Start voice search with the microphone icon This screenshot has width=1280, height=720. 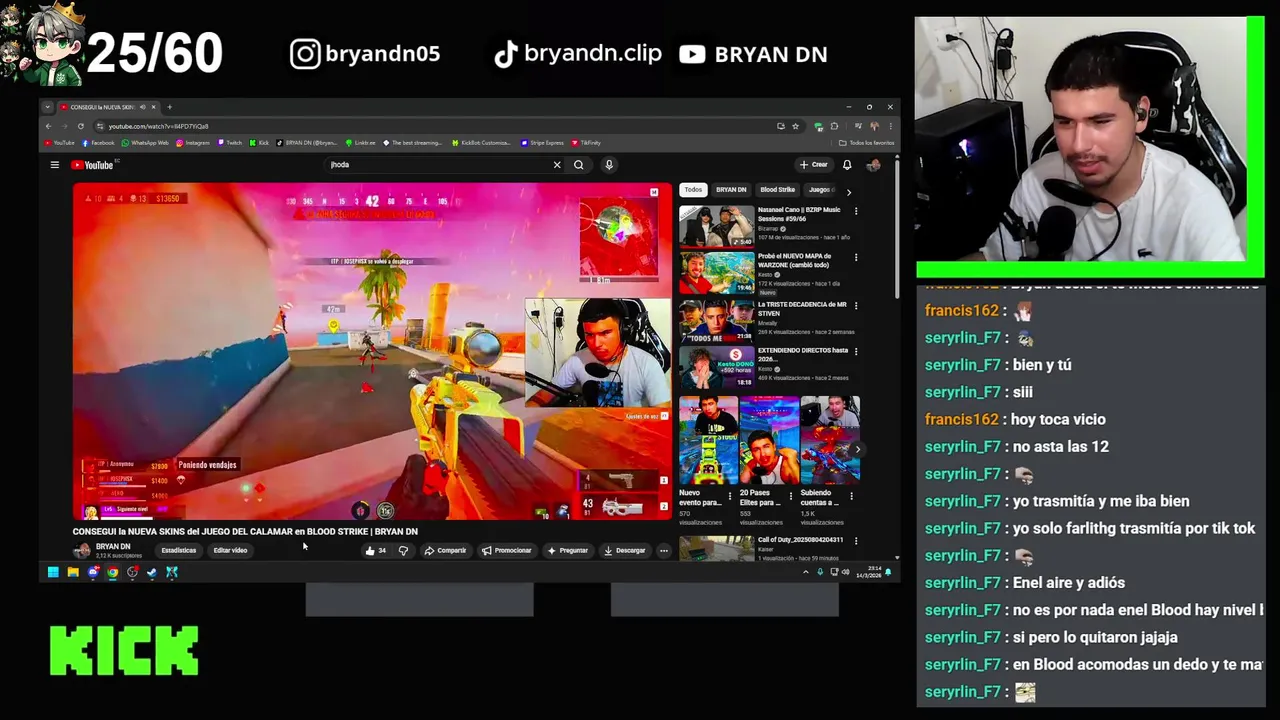pyautogui.click(x=608, y=165)
